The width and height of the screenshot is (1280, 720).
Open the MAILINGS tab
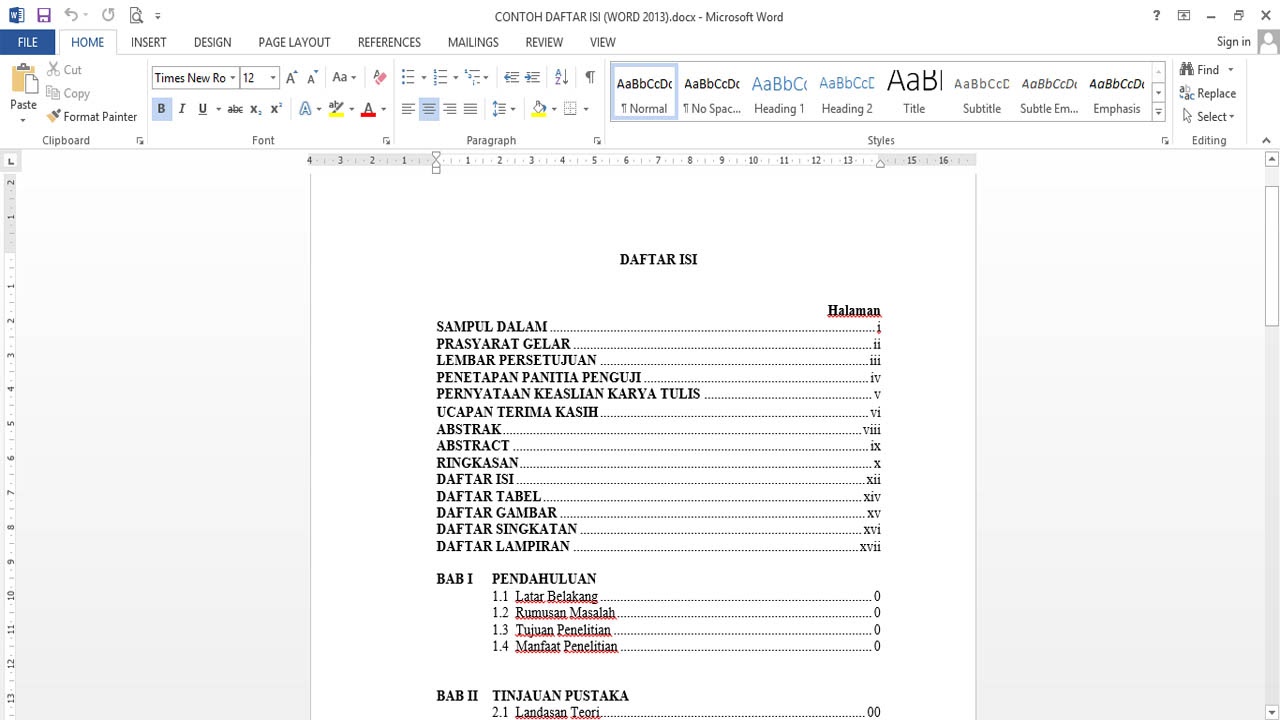[x=472, y=42]
